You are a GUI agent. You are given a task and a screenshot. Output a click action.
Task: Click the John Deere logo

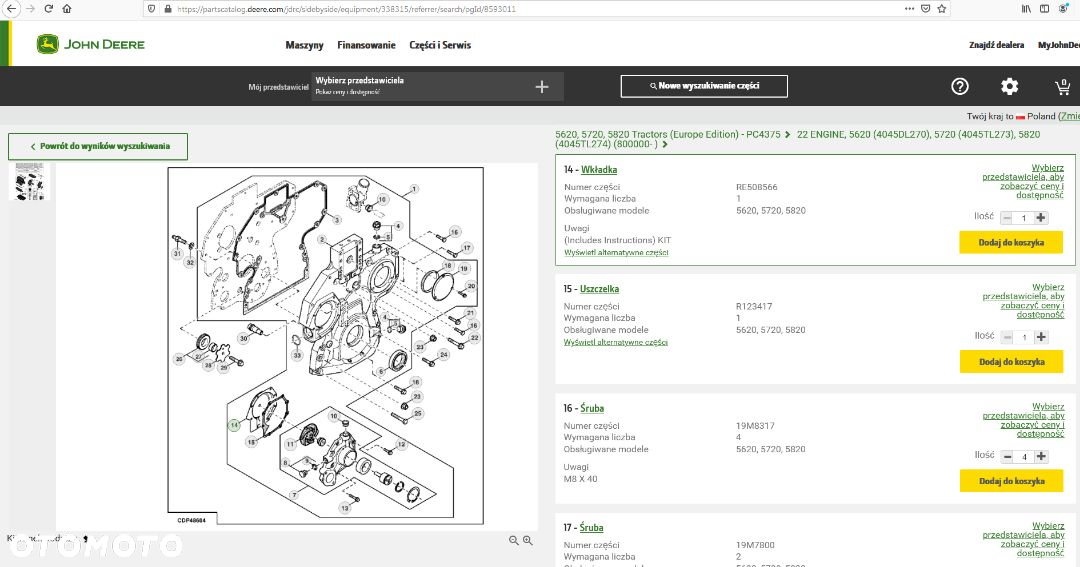point(90,45)
